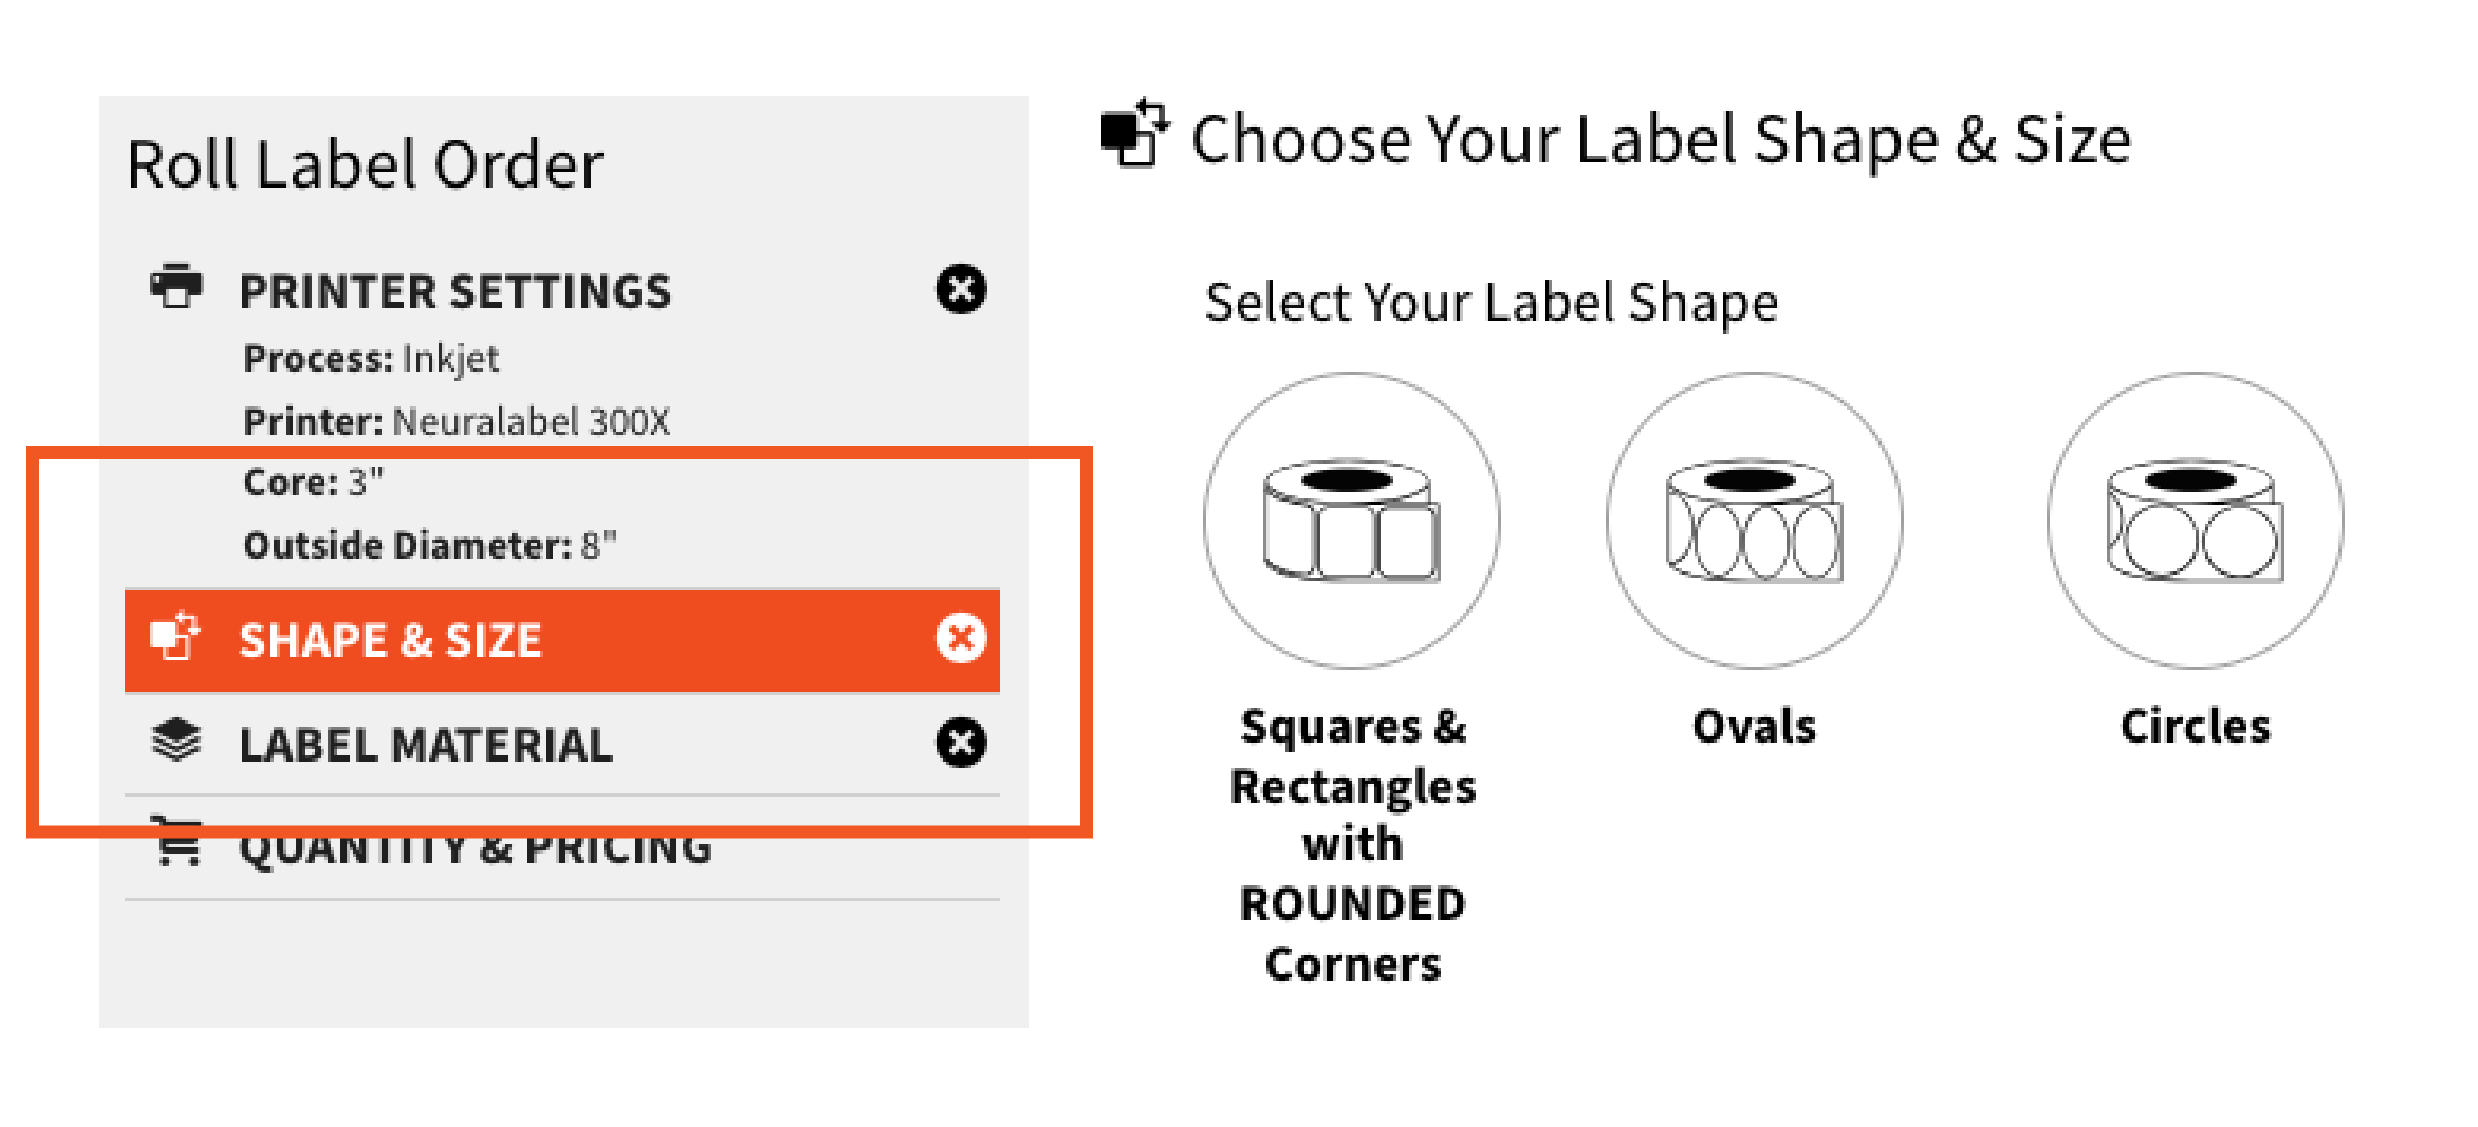Image resolution: width=2478 pixels, height=1127 pixels.
Task: Open the Printer Settings section
Action: click(455, 290)
